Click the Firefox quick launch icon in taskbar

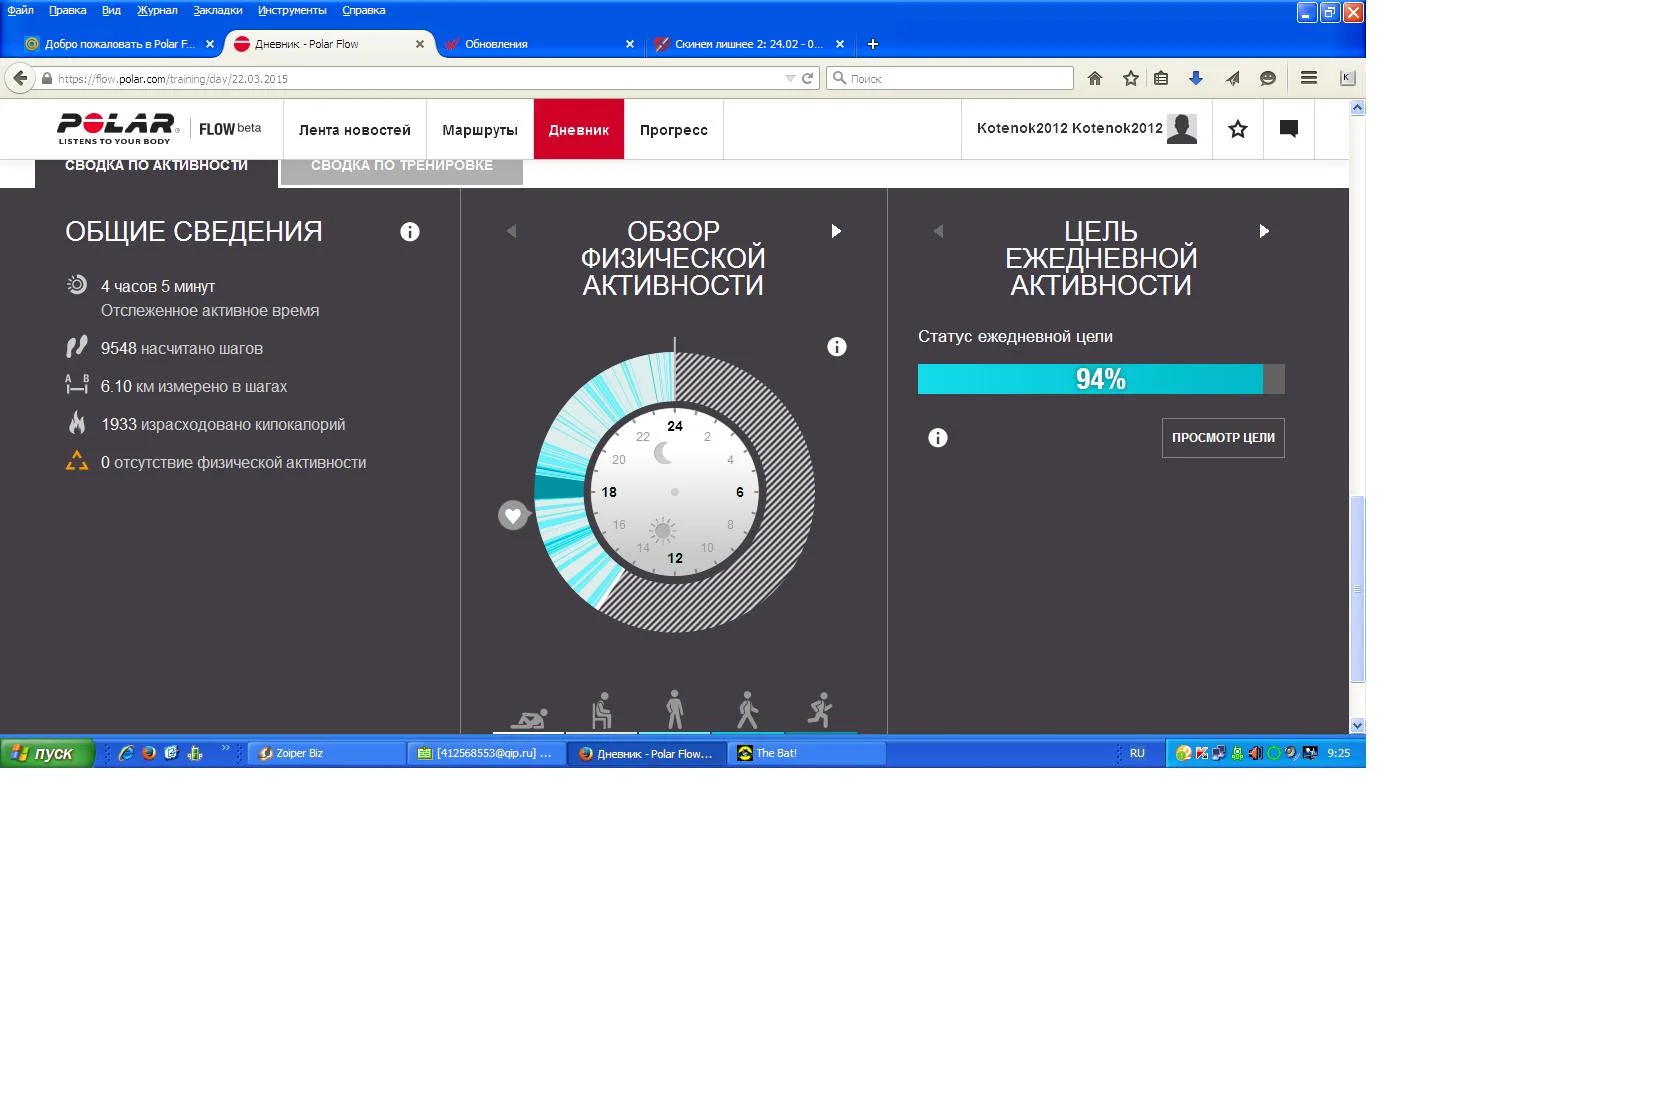(x=149, y=753)
